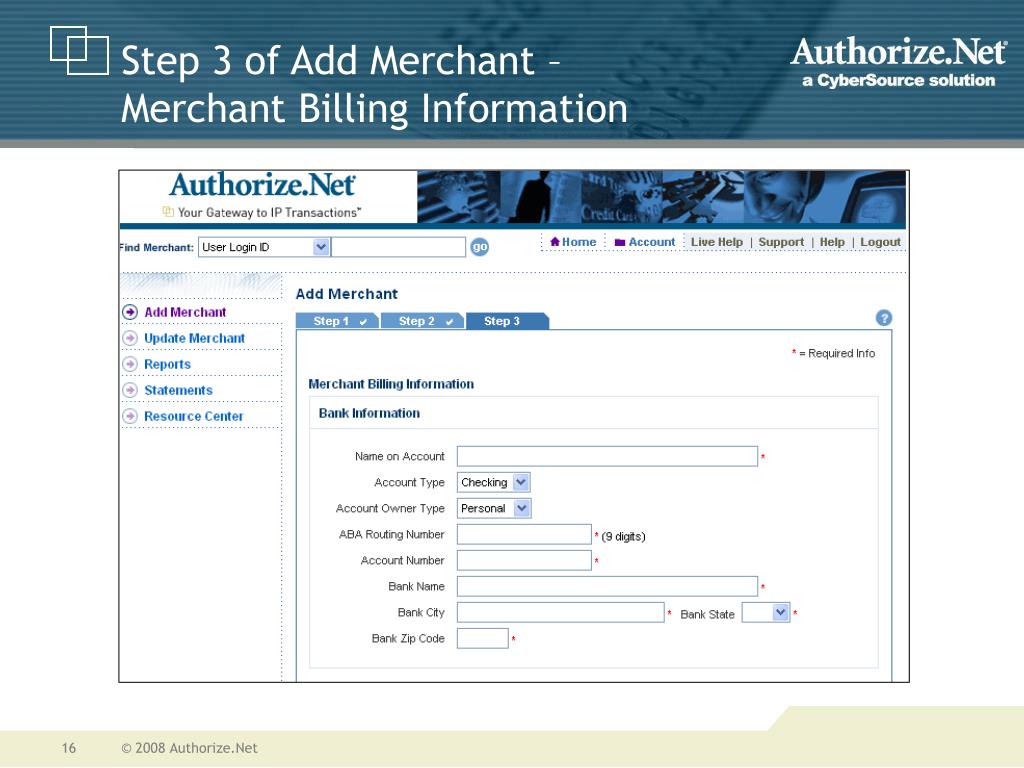Click the Live Help link
Viewport: 1024px width, 768px height.
coord(717,242)
